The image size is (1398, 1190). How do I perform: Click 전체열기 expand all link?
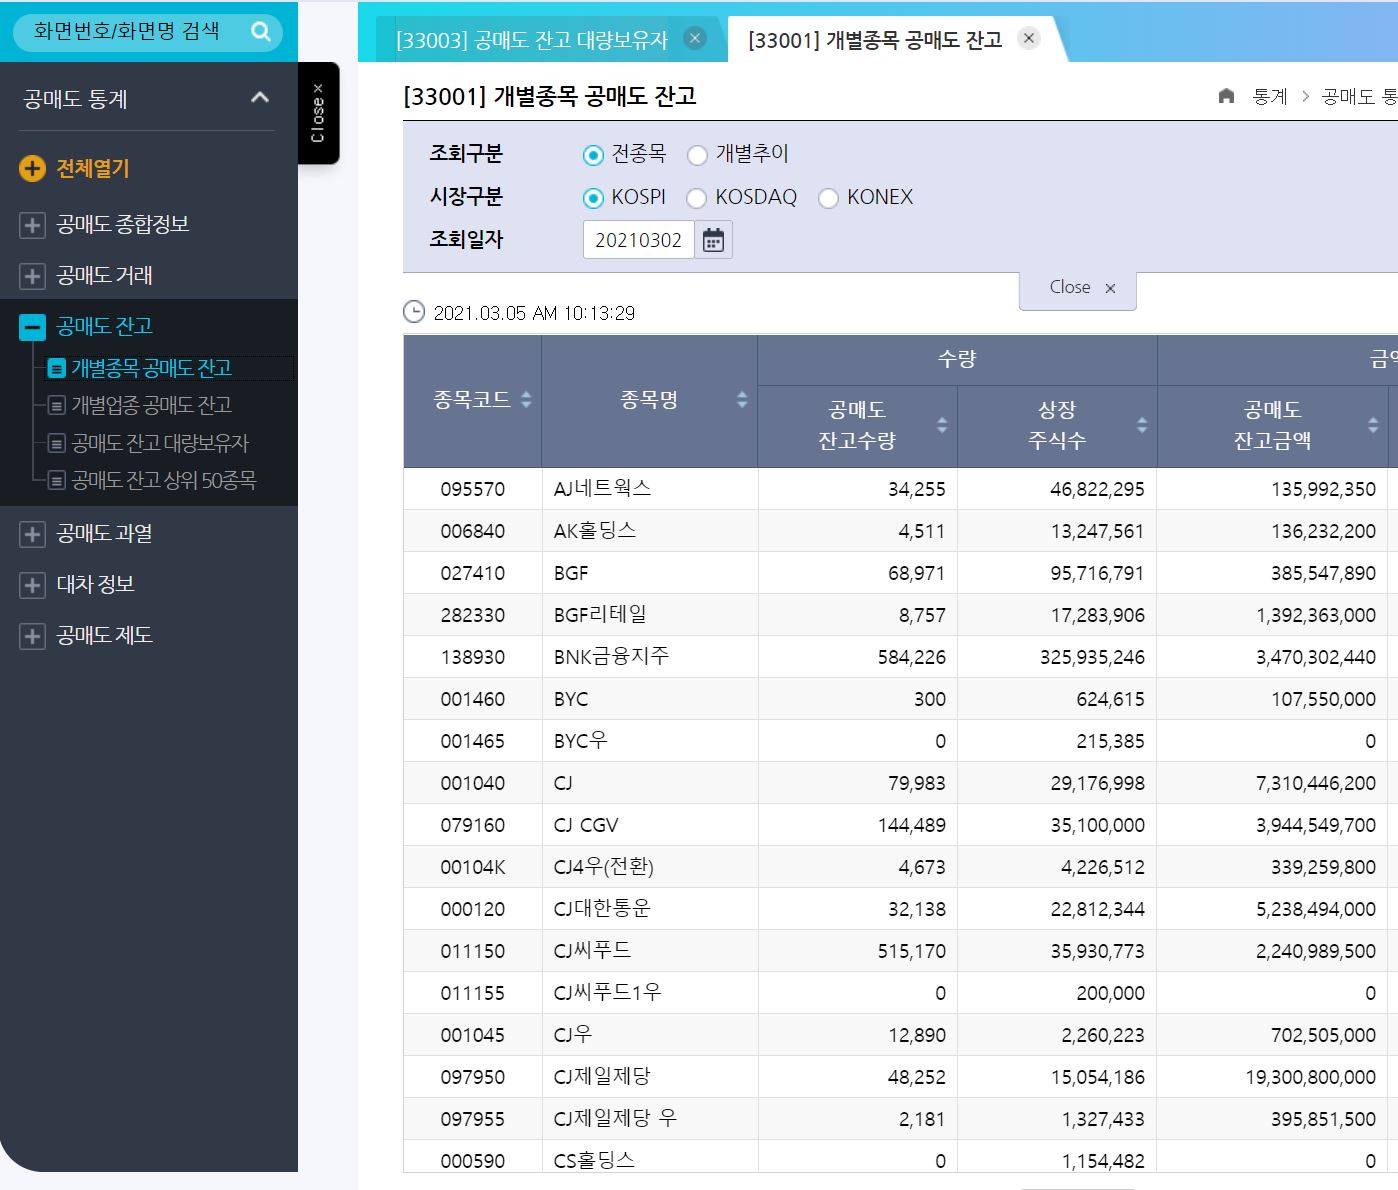pos(93,169)
